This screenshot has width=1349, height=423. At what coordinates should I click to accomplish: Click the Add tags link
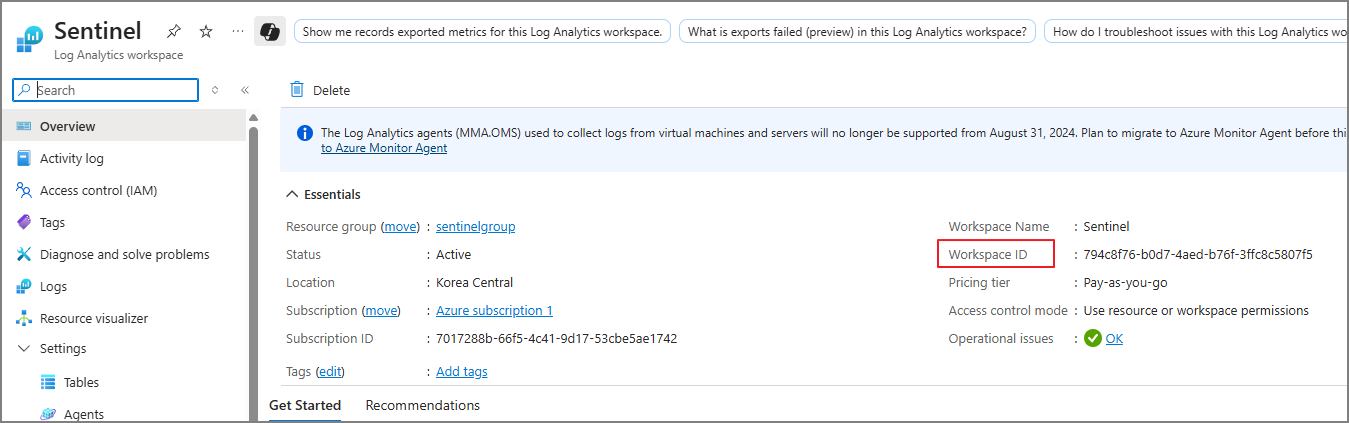(462, 371)
